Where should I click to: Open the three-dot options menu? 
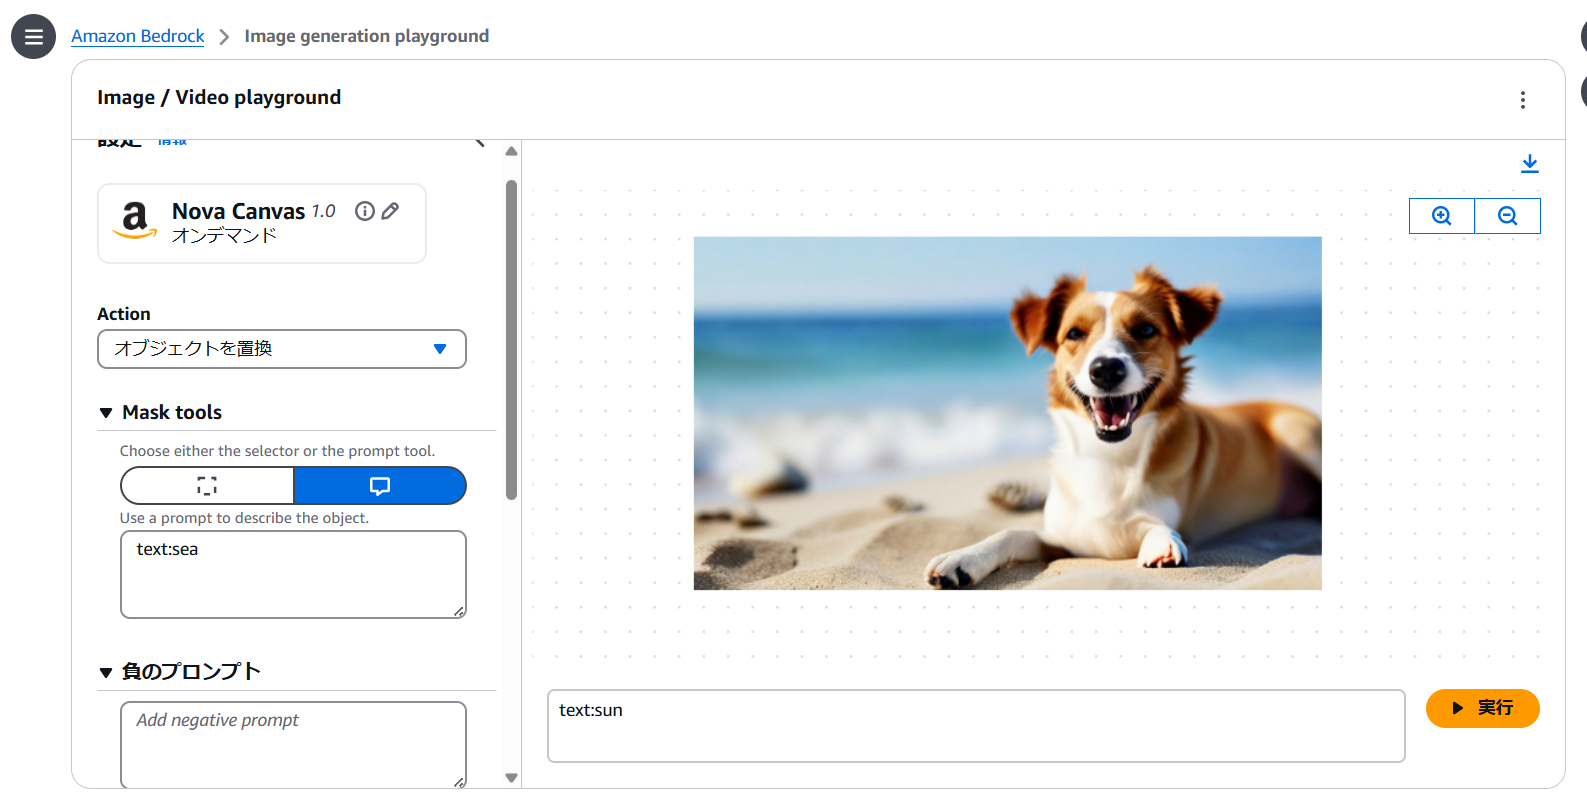point(1522,100)
